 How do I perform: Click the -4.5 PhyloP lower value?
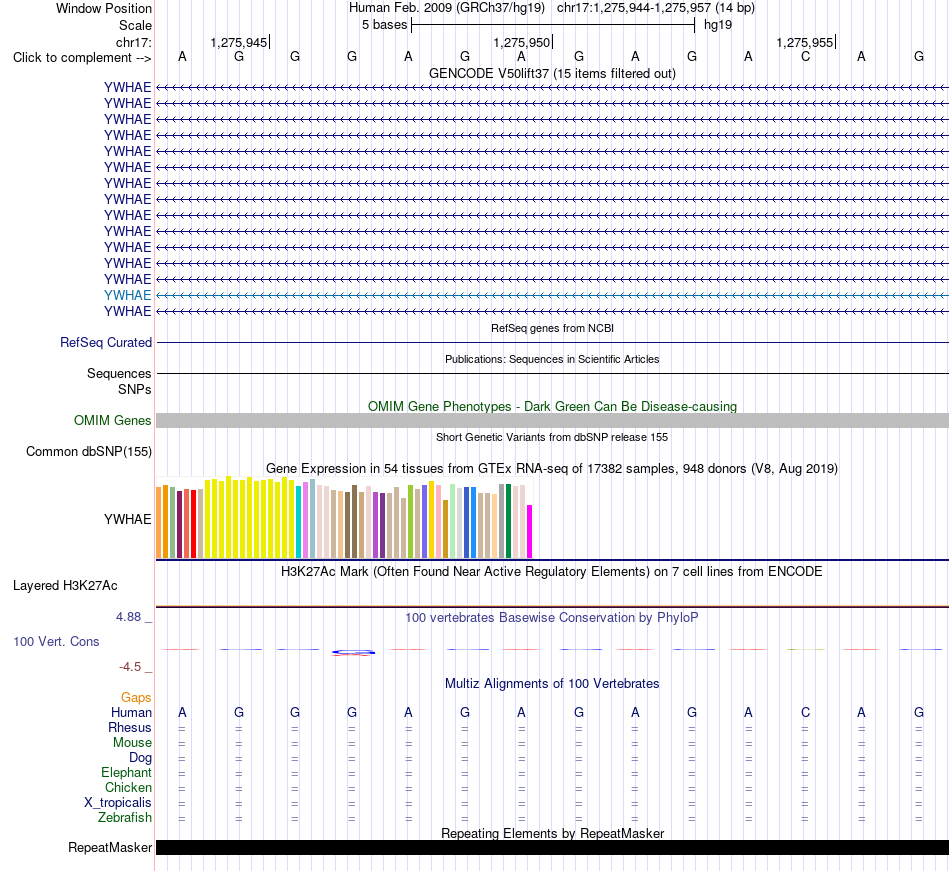coord(130,667)
